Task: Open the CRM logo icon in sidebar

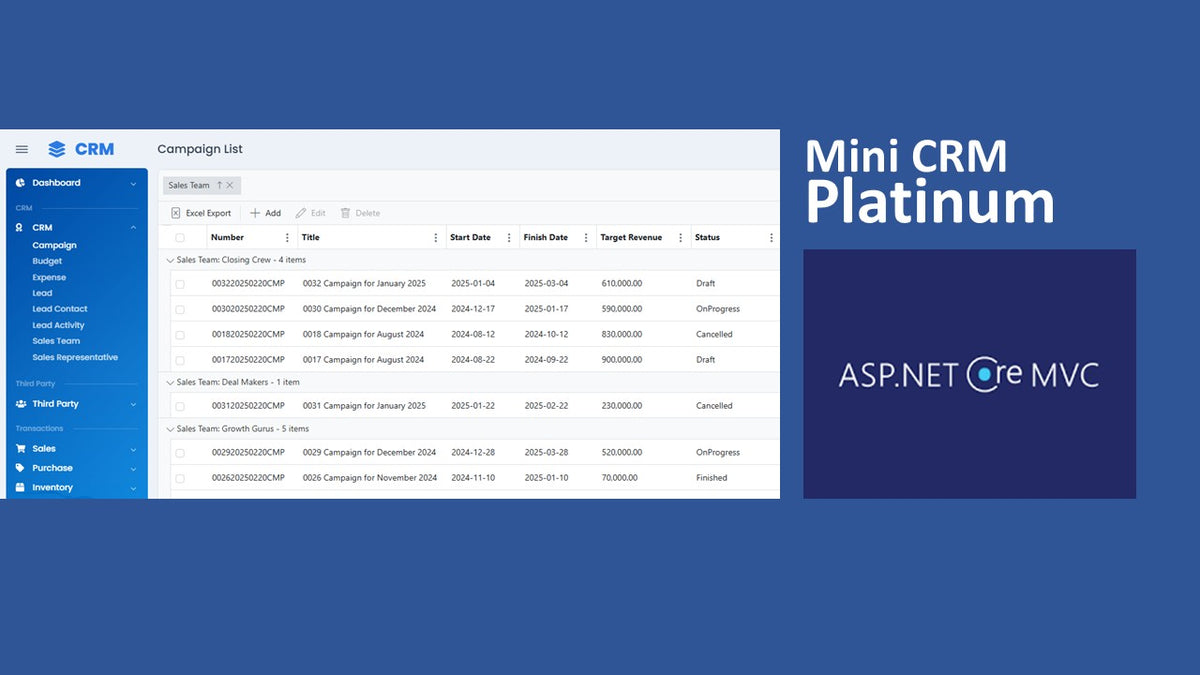Action: [x=55, y=148]
